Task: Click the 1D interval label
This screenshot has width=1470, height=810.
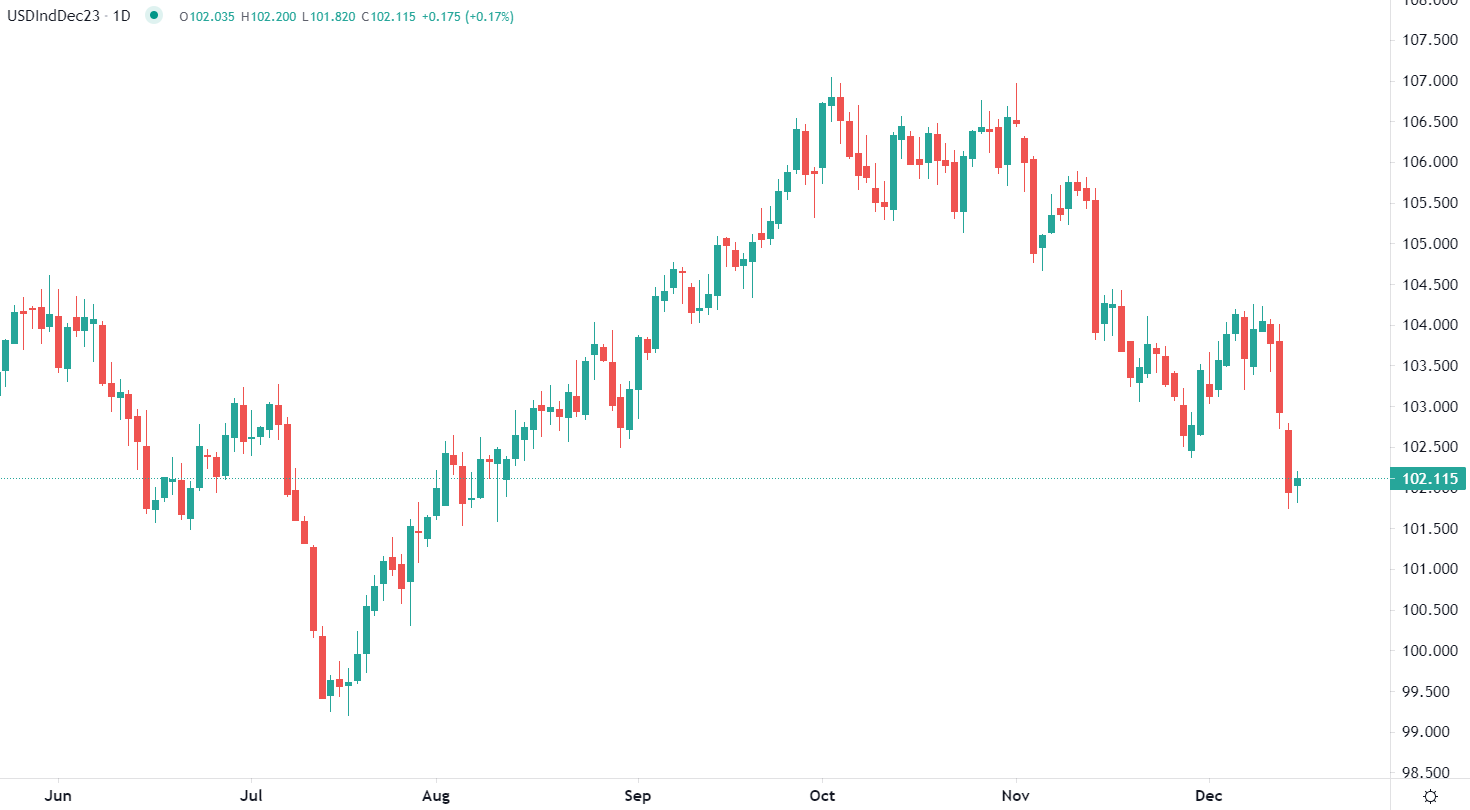Action: click(x=121, y=16)
